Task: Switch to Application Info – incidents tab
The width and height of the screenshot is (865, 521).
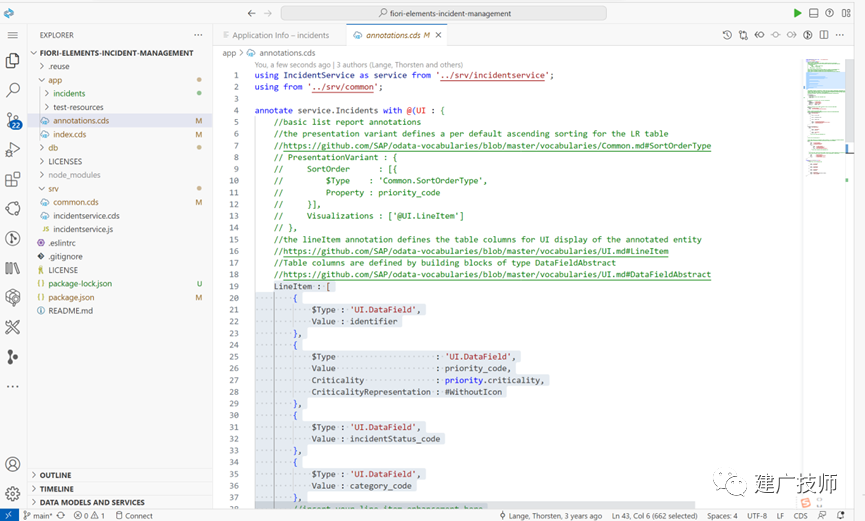Action: (276, 35)
